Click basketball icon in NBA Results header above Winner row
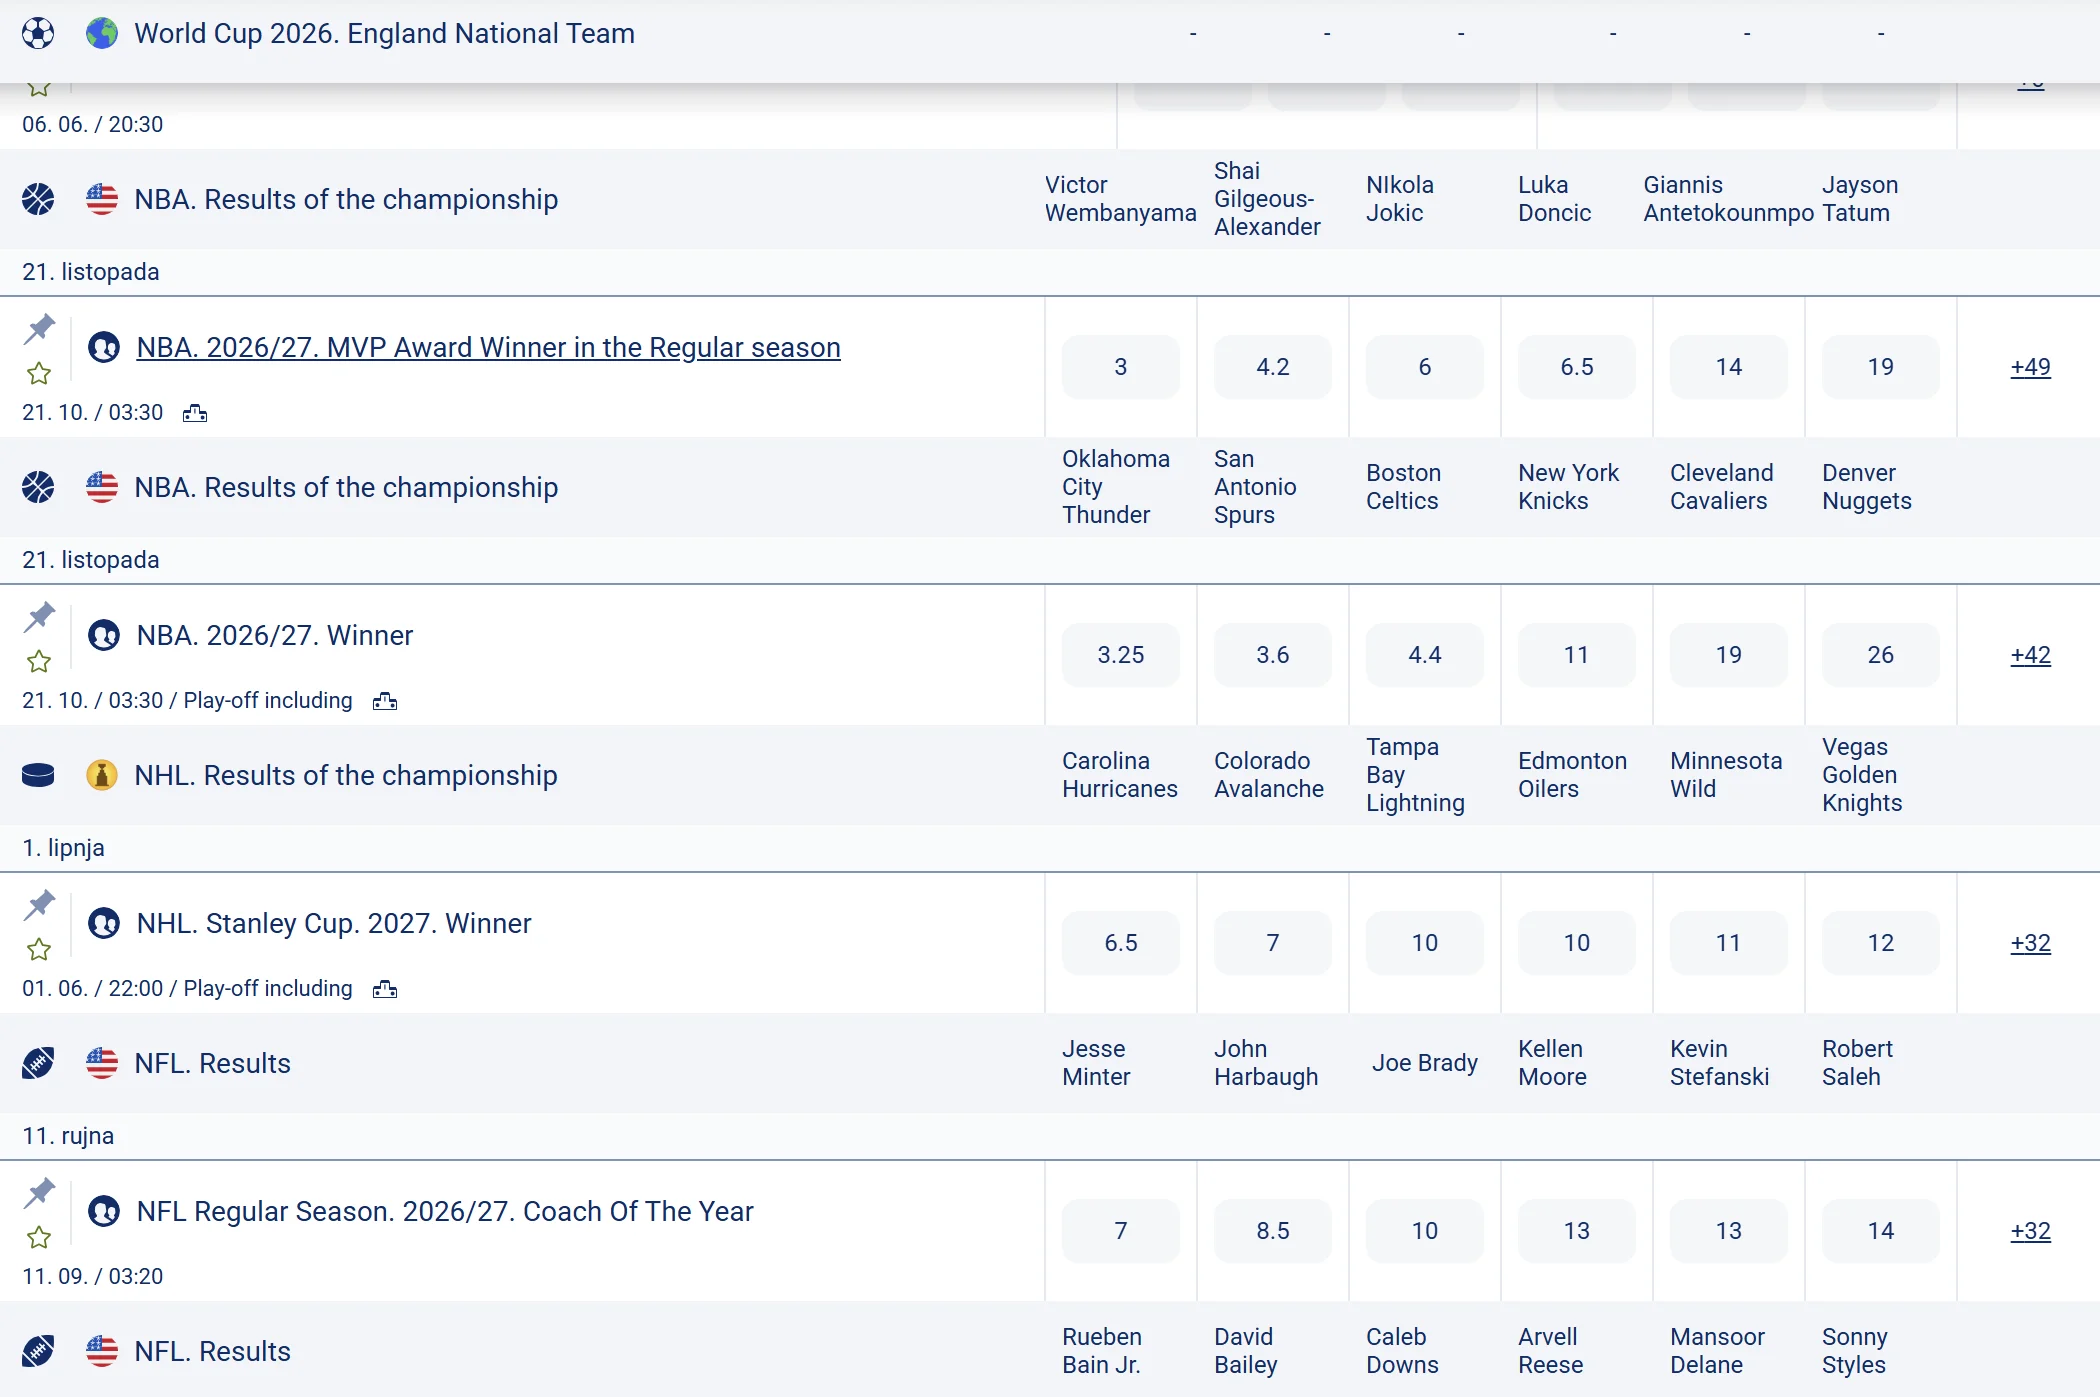This screenshot has width=2100, height=1397. (38, 487)
